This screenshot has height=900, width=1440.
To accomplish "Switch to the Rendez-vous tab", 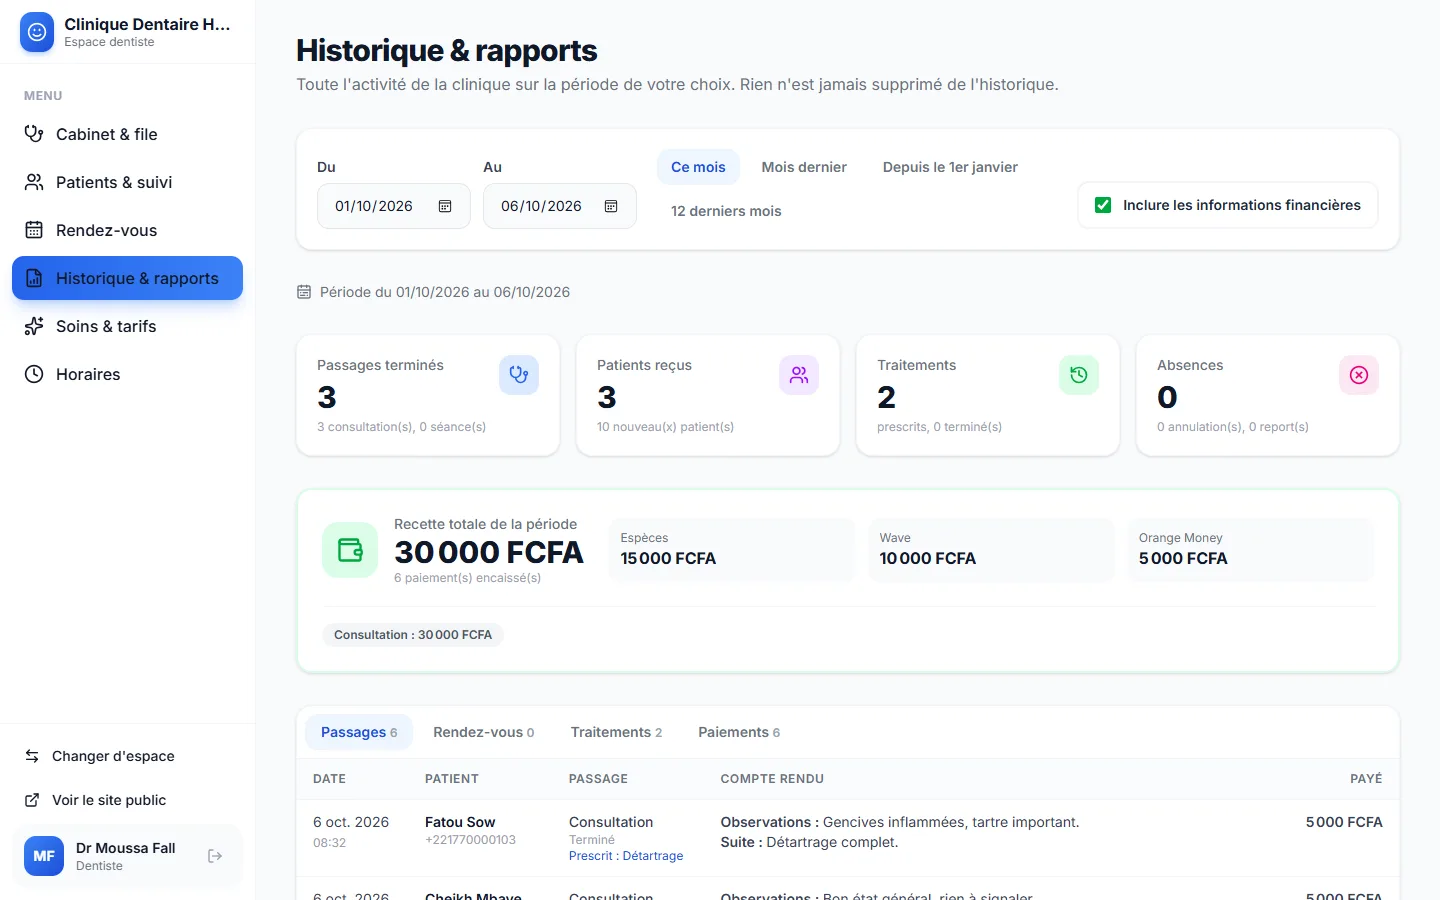I will (x=484, y=732).
